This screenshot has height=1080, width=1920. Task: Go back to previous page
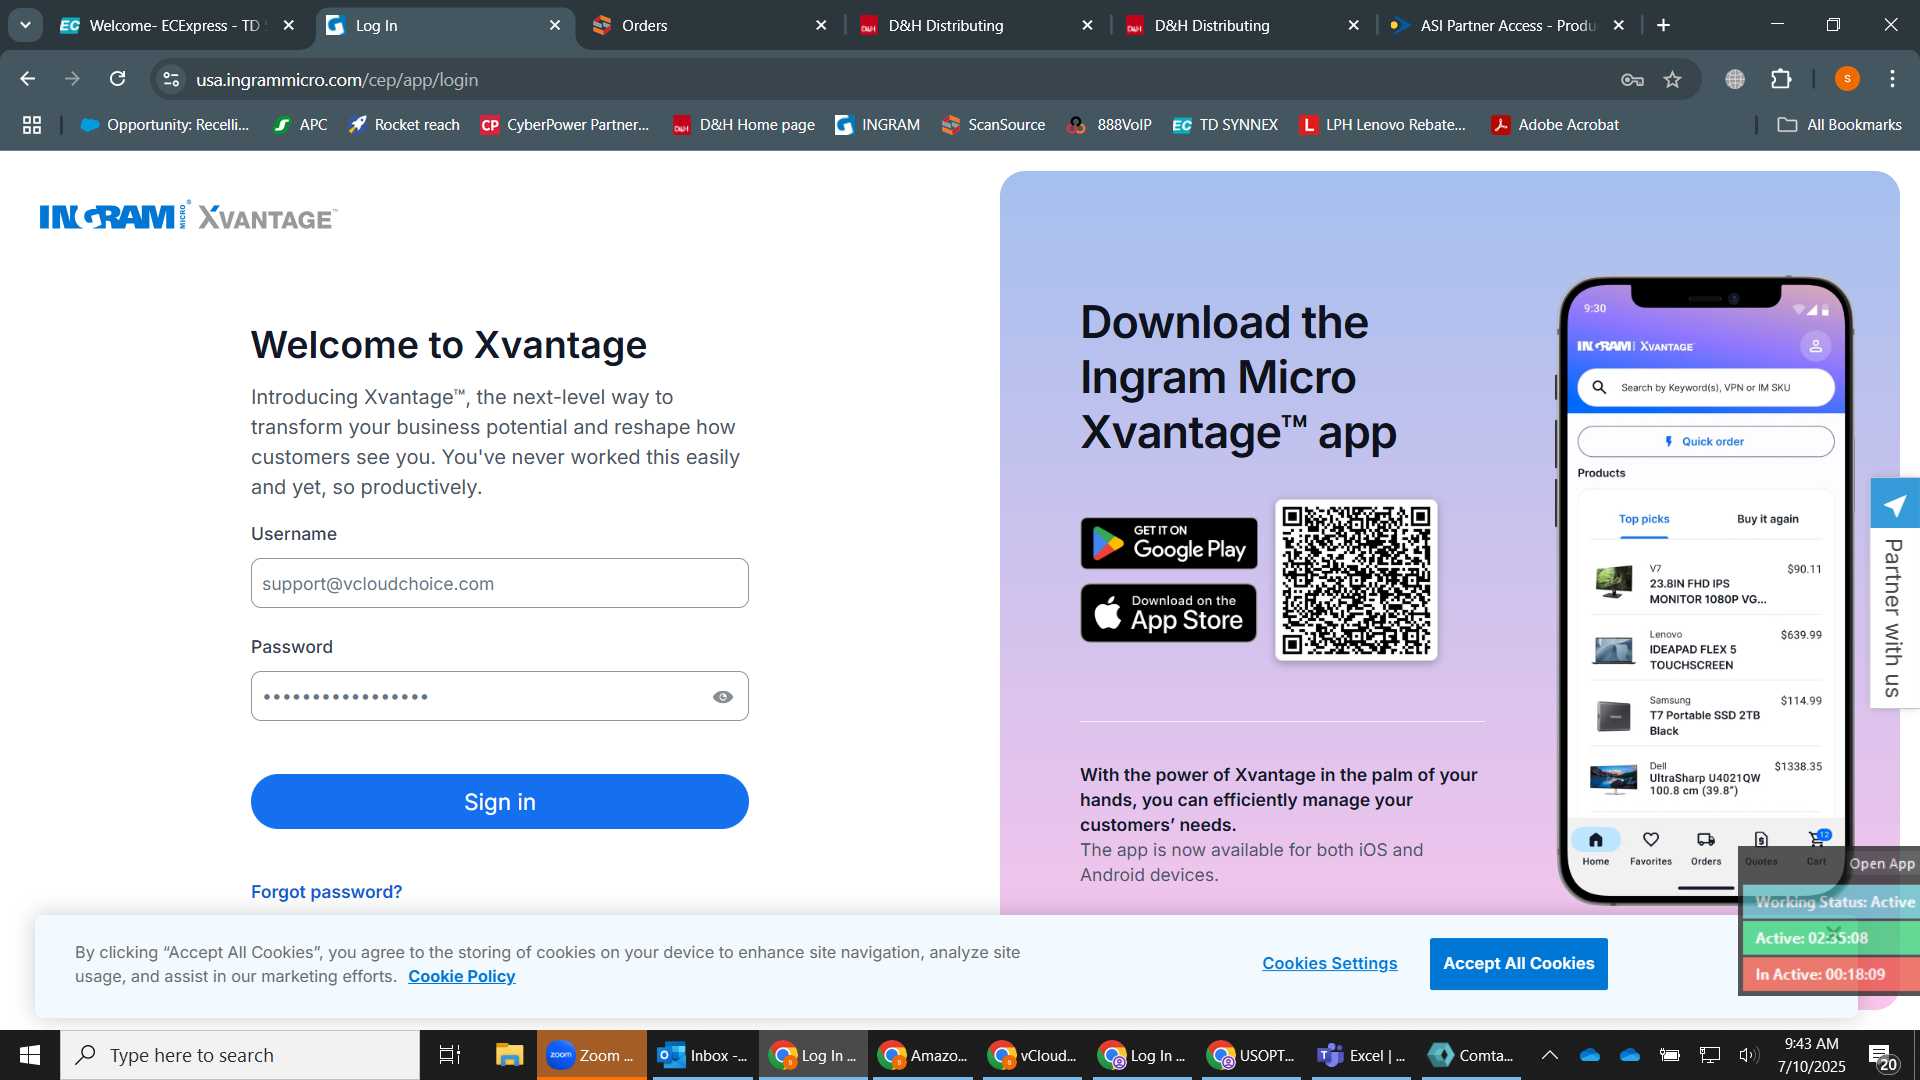(x=28, y=79)
